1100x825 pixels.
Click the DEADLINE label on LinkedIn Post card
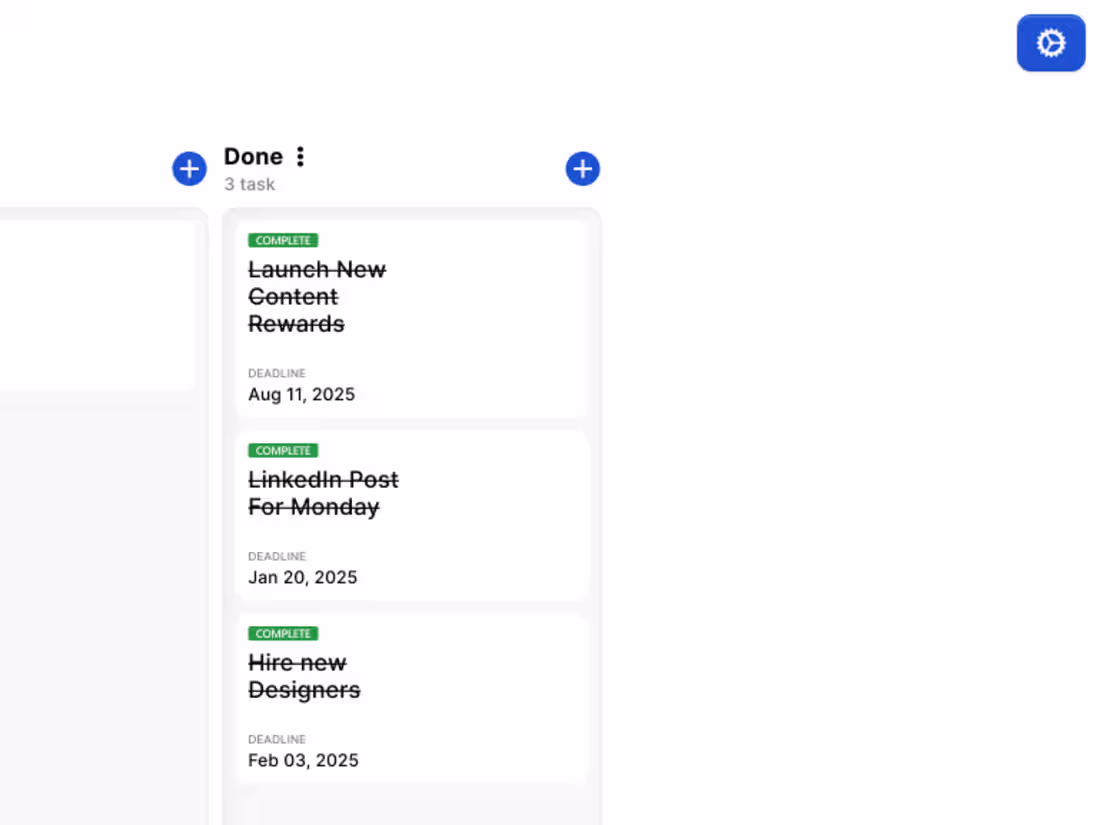click(x=277, y=556)
